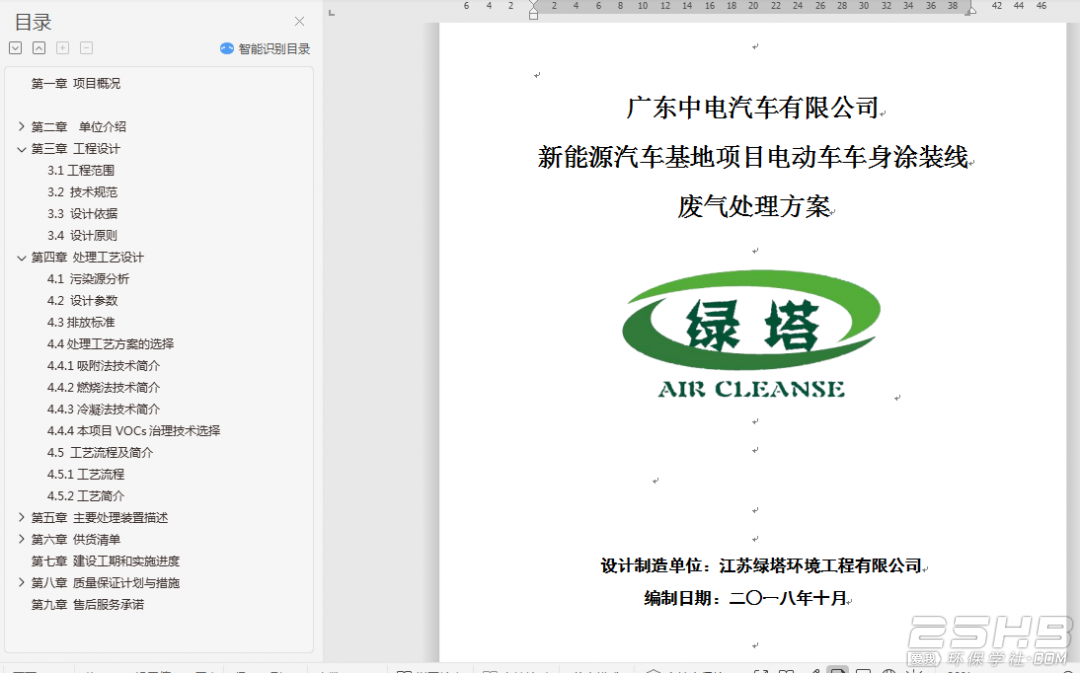Go to 4.4.3 冷凝法技术简介

click(x=103, y=409)
